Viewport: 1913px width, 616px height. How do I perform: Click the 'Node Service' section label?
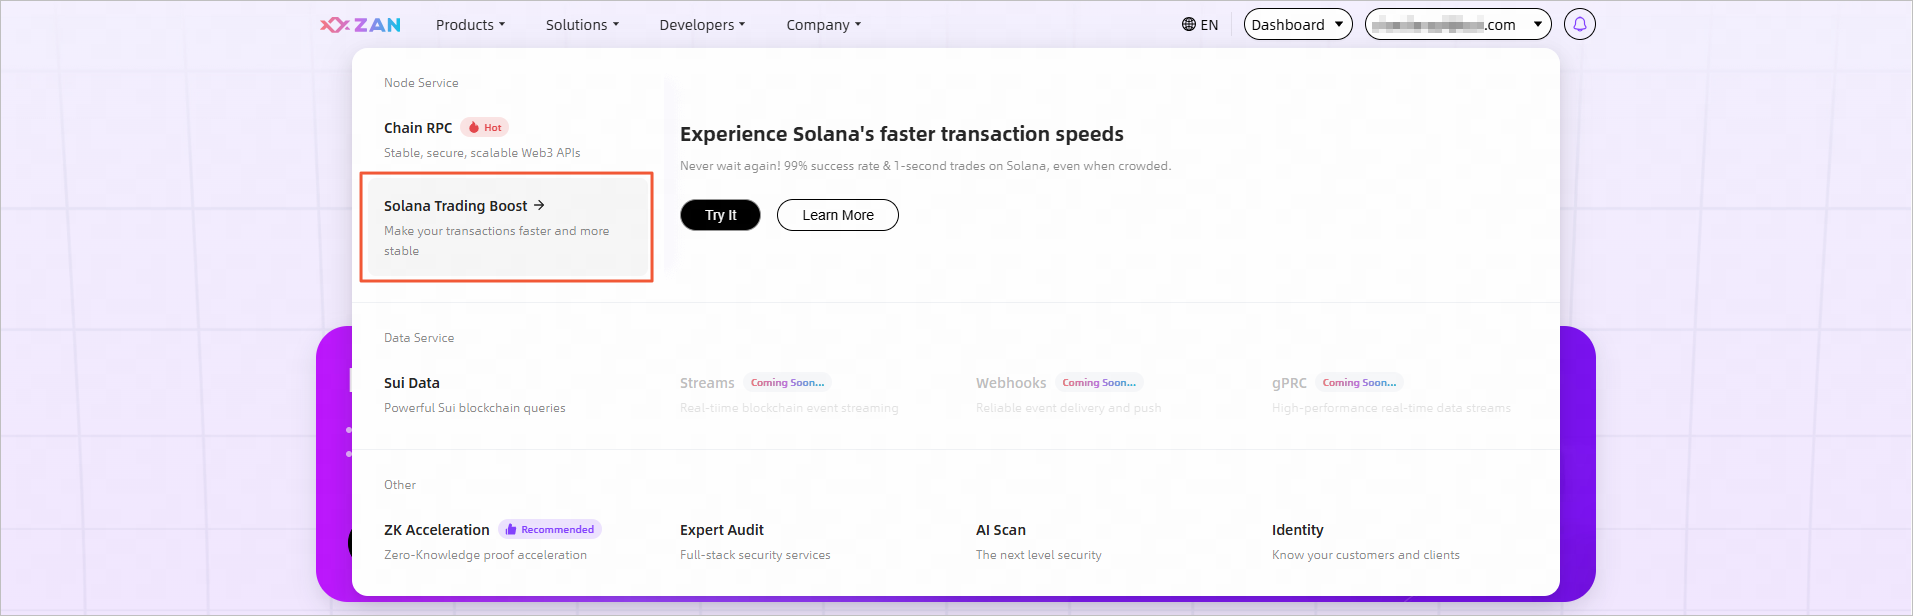tap(421, 83)
